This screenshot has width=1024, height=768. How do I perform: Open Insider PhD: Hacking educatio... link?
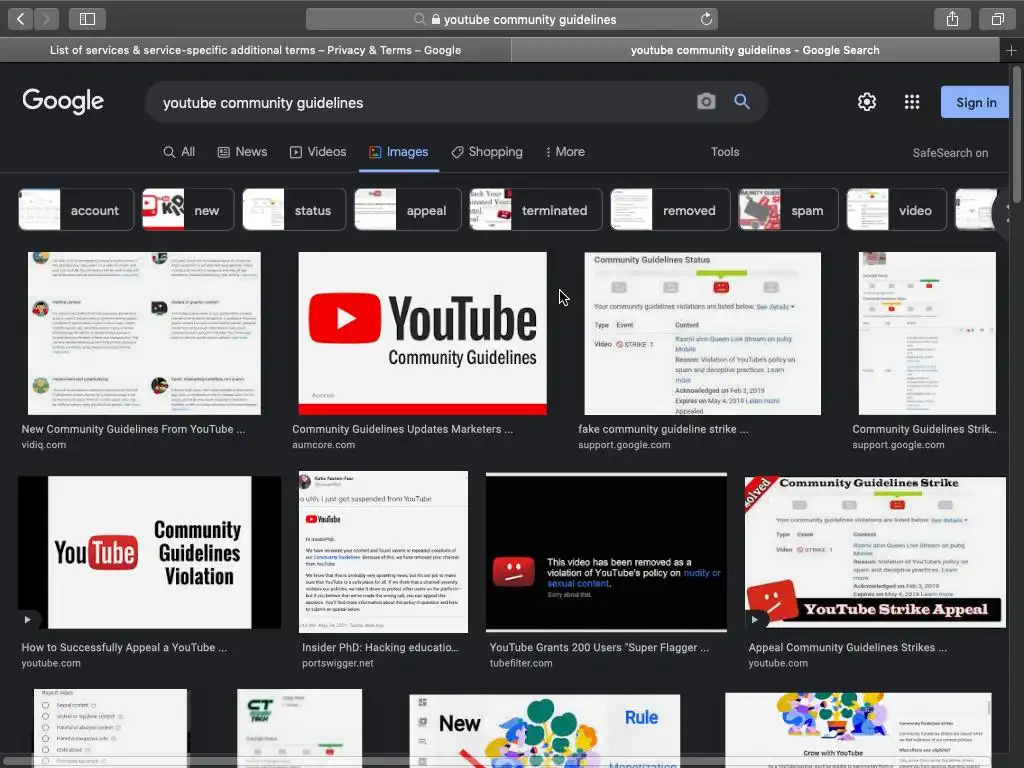tap(380, 647)
